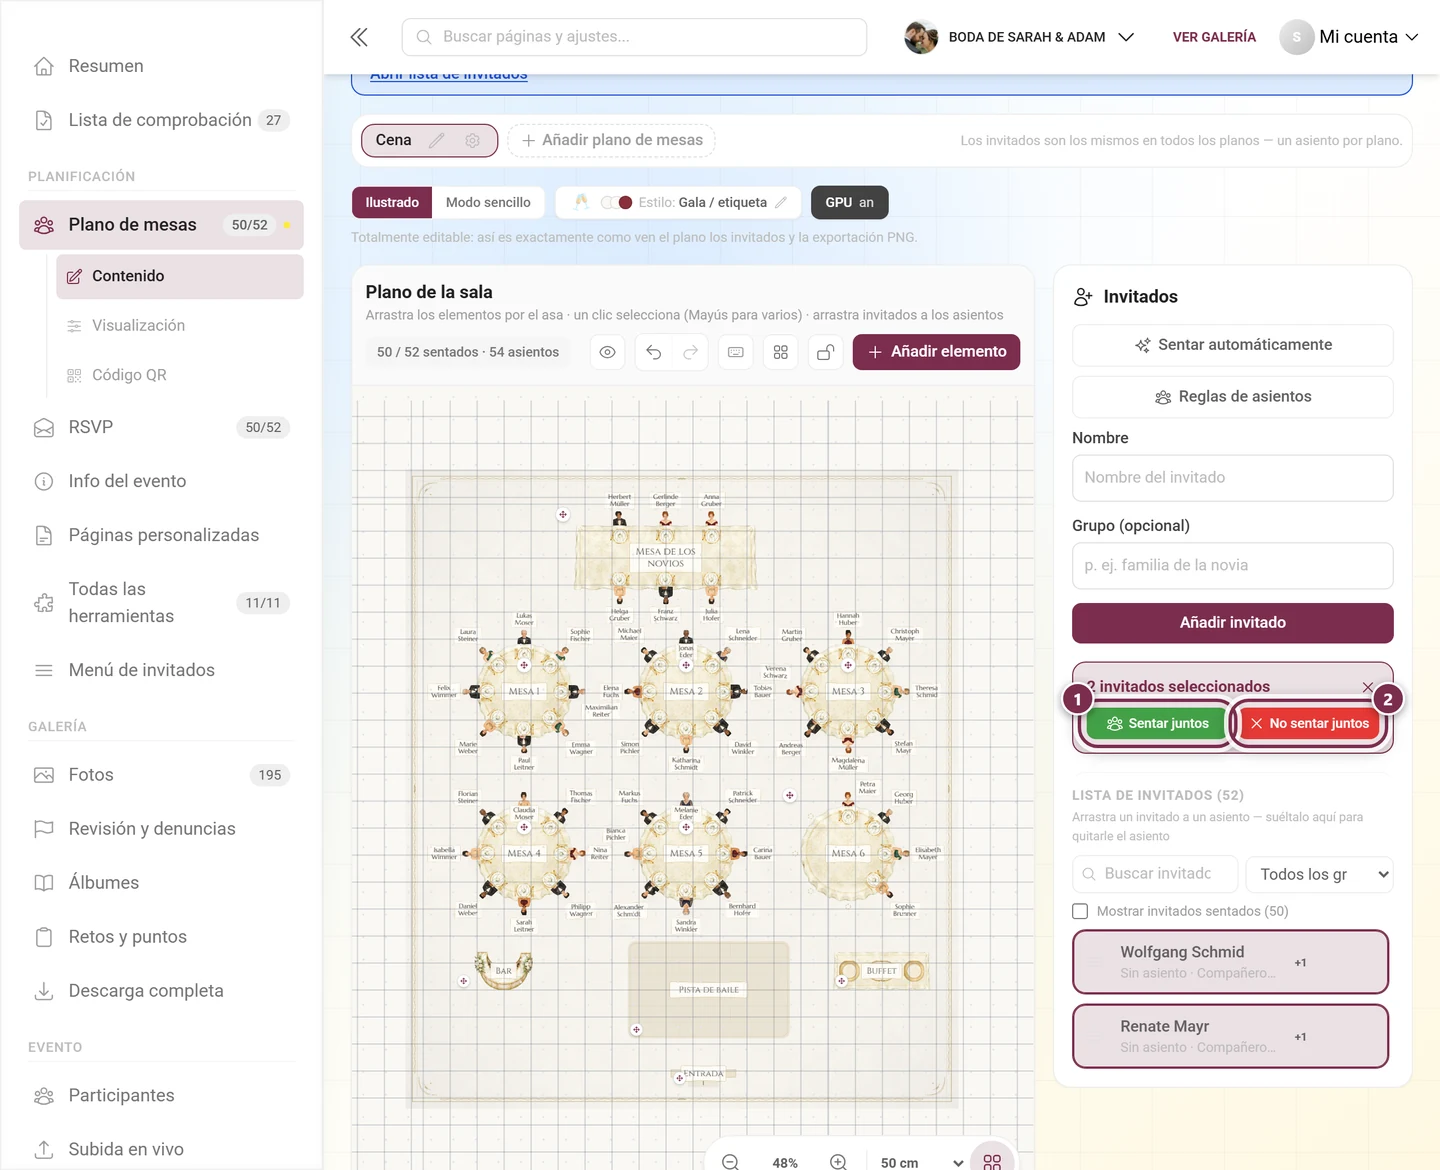Open Cena plan settings gear icon

coord(473,141)
